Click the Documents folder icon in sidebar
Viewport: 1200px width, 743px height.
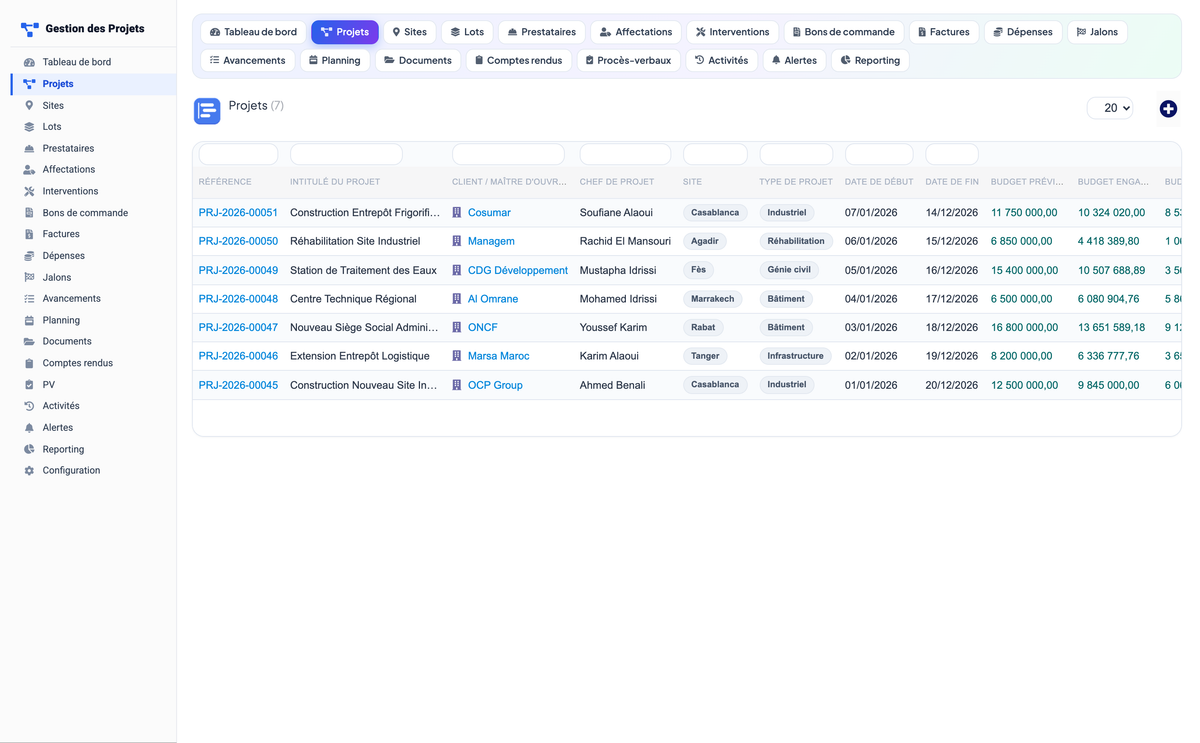tap(29, 342)
